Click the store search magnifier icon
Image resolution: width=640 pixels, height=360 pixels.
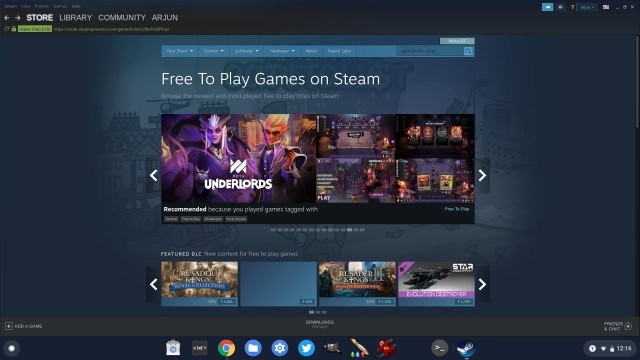click(x=468, y=51)
